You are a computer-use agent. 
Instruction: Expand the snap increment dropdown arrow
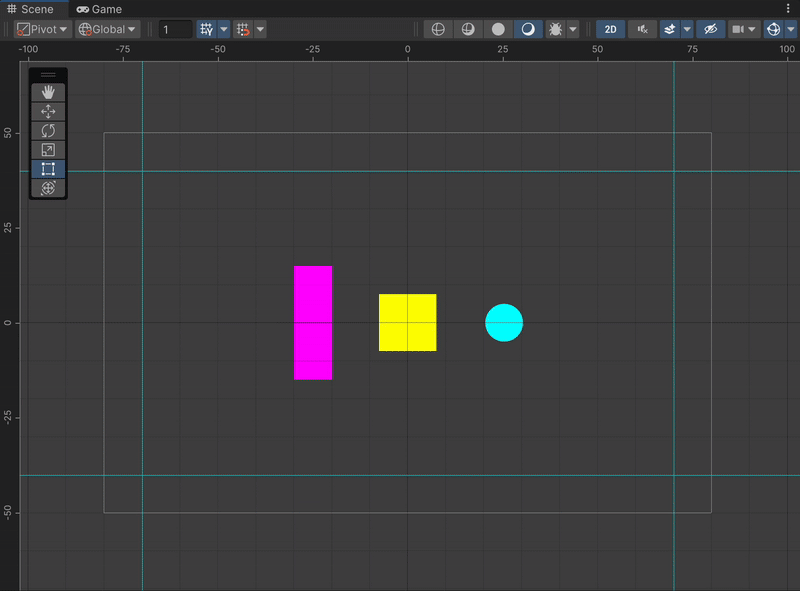tap(260, 30)
